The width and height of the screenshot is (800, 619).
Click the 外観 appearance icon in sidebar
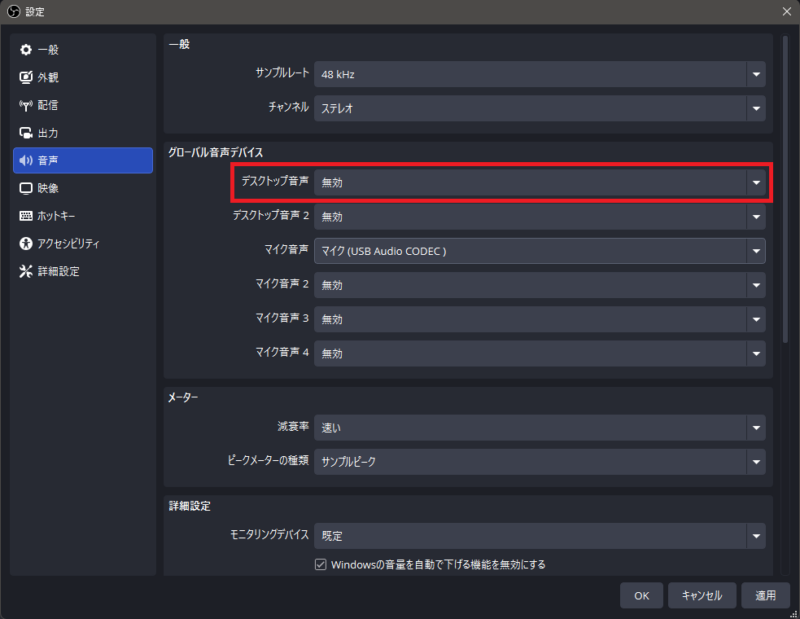point(26,77)
